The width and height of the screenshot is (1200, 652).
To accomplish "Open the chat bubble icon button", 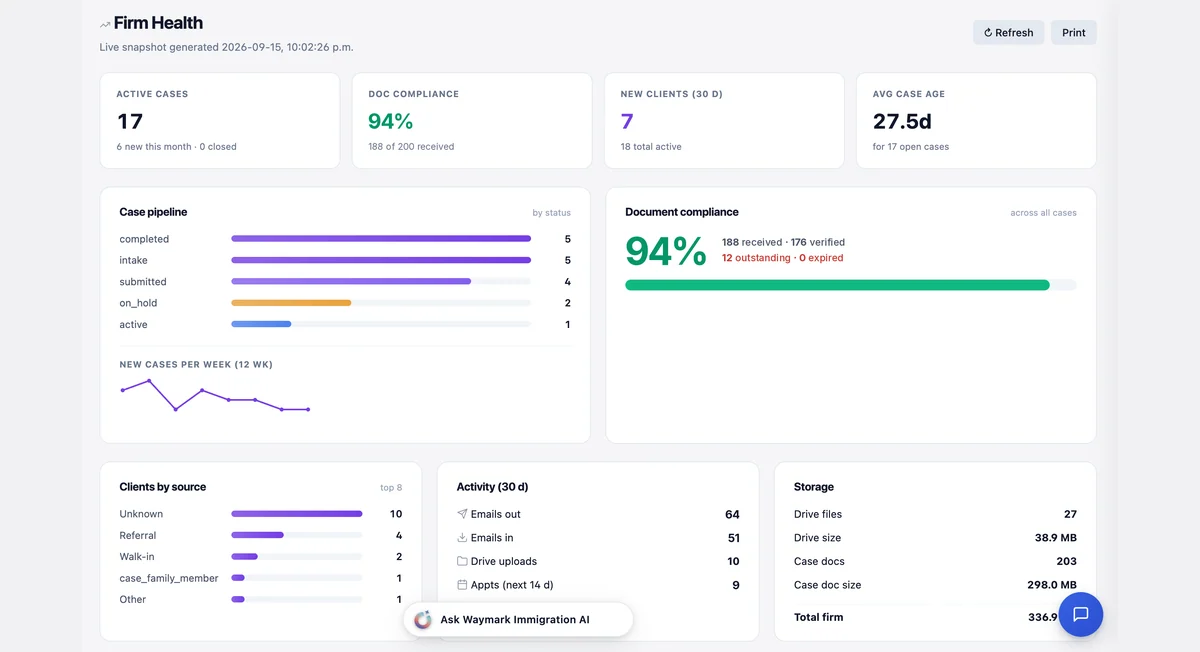I will coord(1080,614).
